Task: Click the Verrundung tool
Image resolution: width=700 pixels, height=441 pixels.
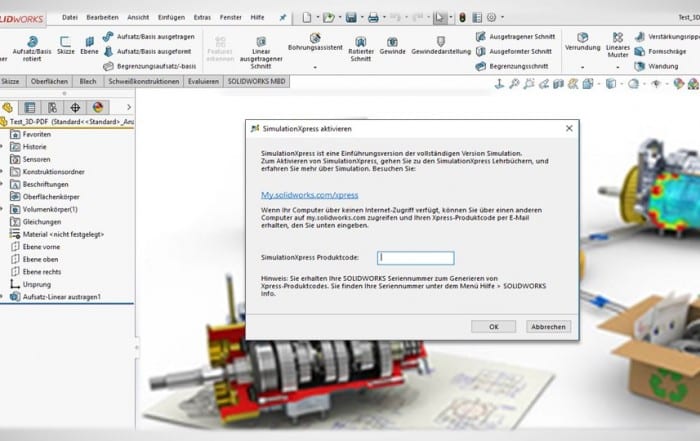Action: (x=582, y=42)
